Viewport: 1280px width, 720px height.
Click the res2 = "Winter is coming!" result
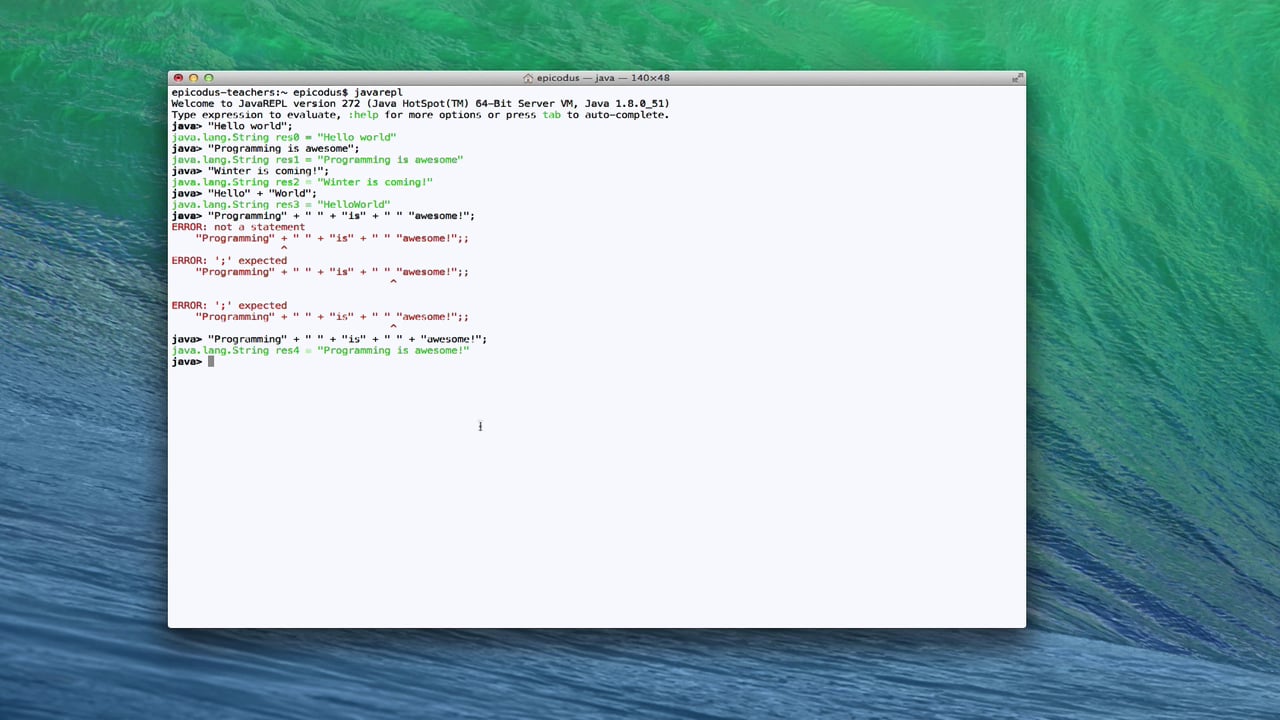[302, 182]
